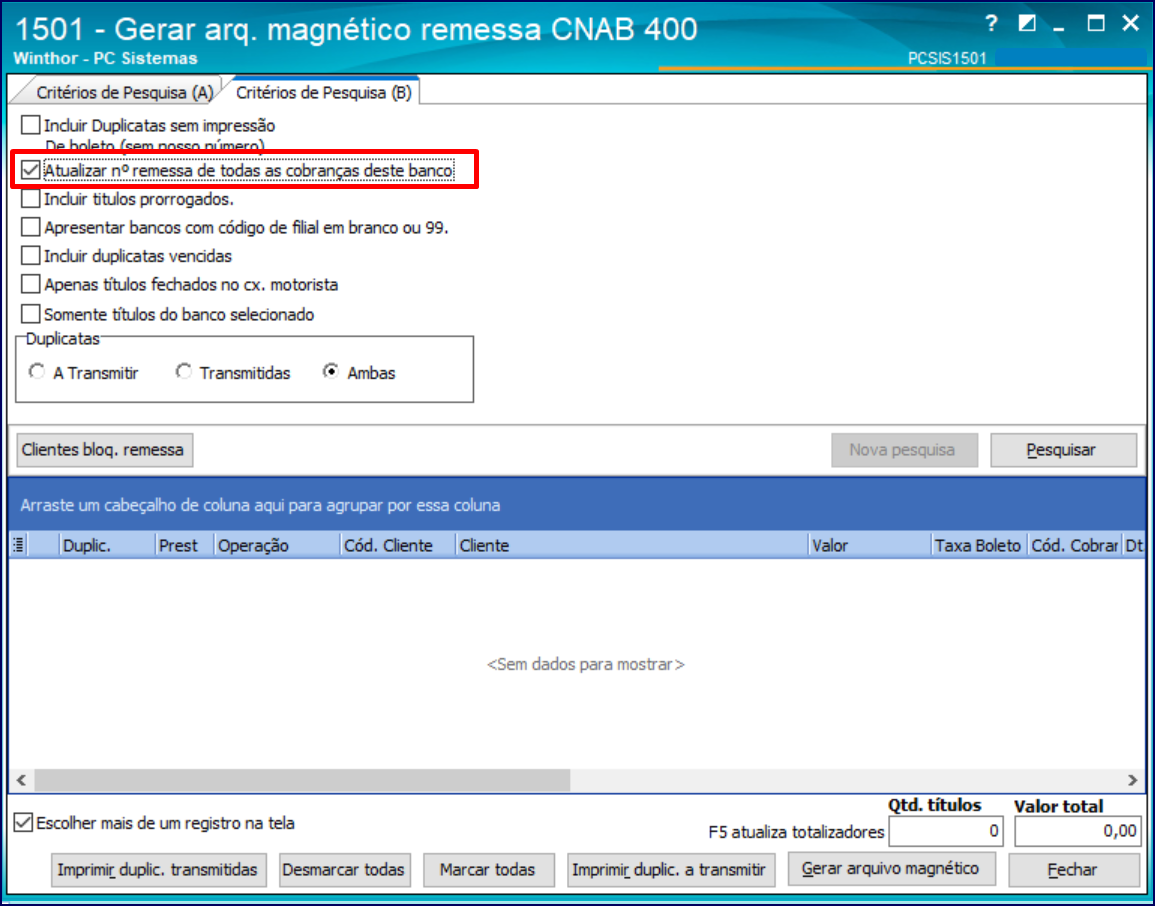Click the Fechar button
Viewport: 1155px width, 906px height.
click(x=1074, y=870)
